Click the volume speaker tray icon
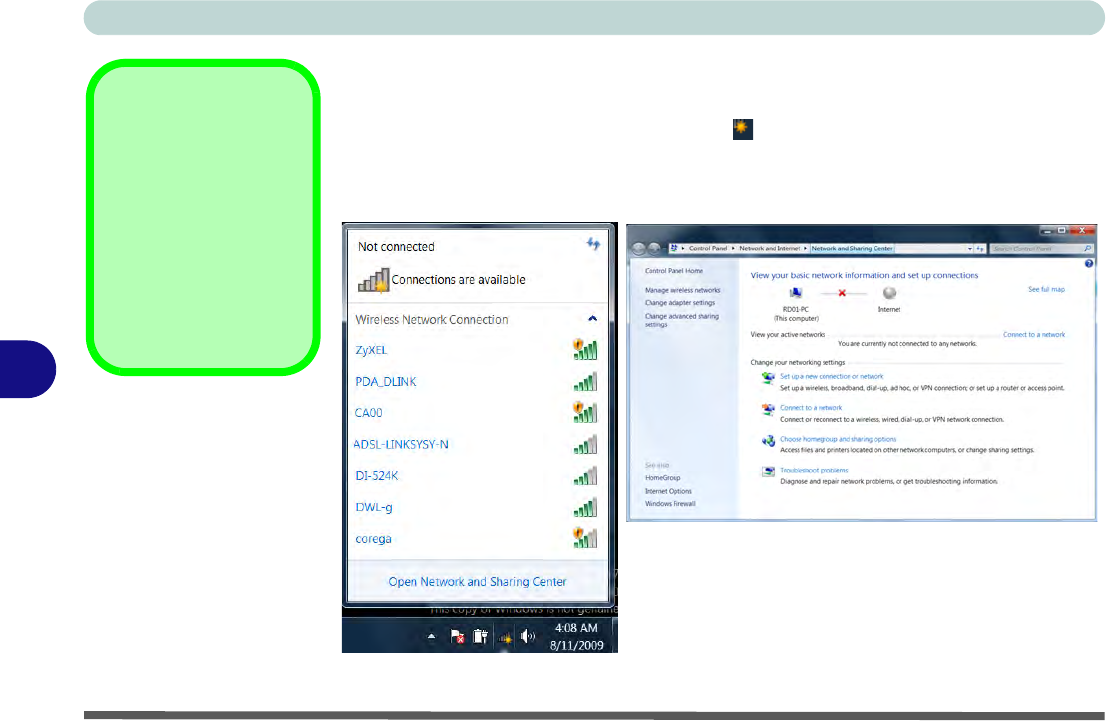Image resolution: width=1106 pixels, height=721 pixels. coord(528,636)
